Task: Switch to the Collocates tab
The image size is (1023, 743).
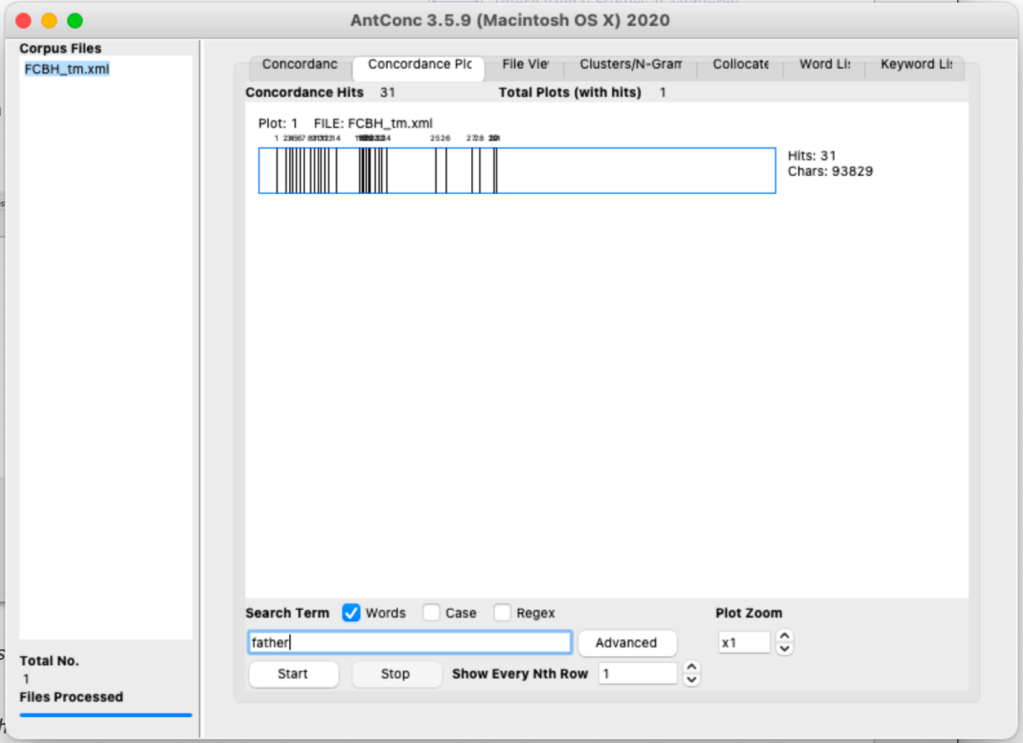Action: (x=740, y=65)
